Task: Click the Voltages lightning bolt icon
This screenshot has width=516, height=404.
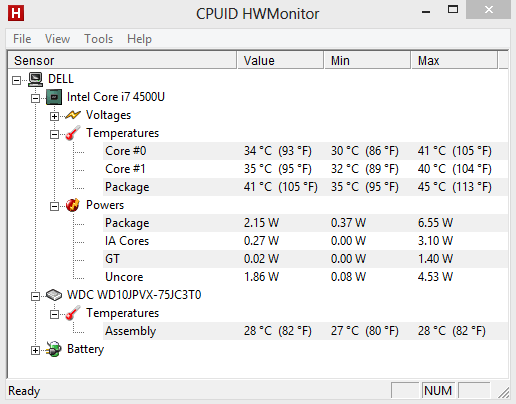Action: [x=73, y=115]
